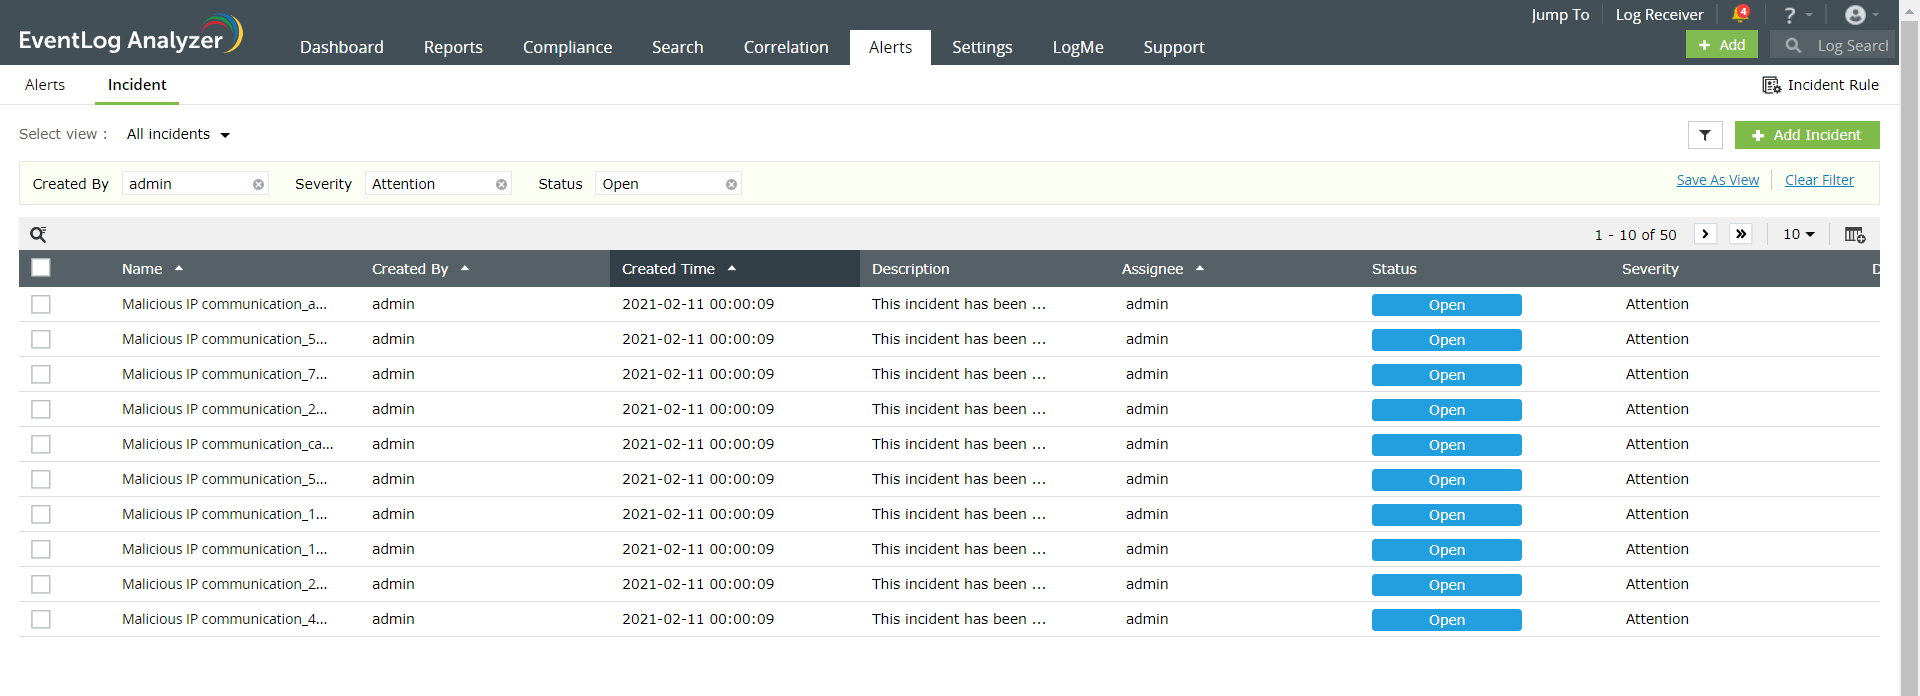Open the help question mark icon
The height and width of the screenshot is (696, 1920).
point(1790,15)
